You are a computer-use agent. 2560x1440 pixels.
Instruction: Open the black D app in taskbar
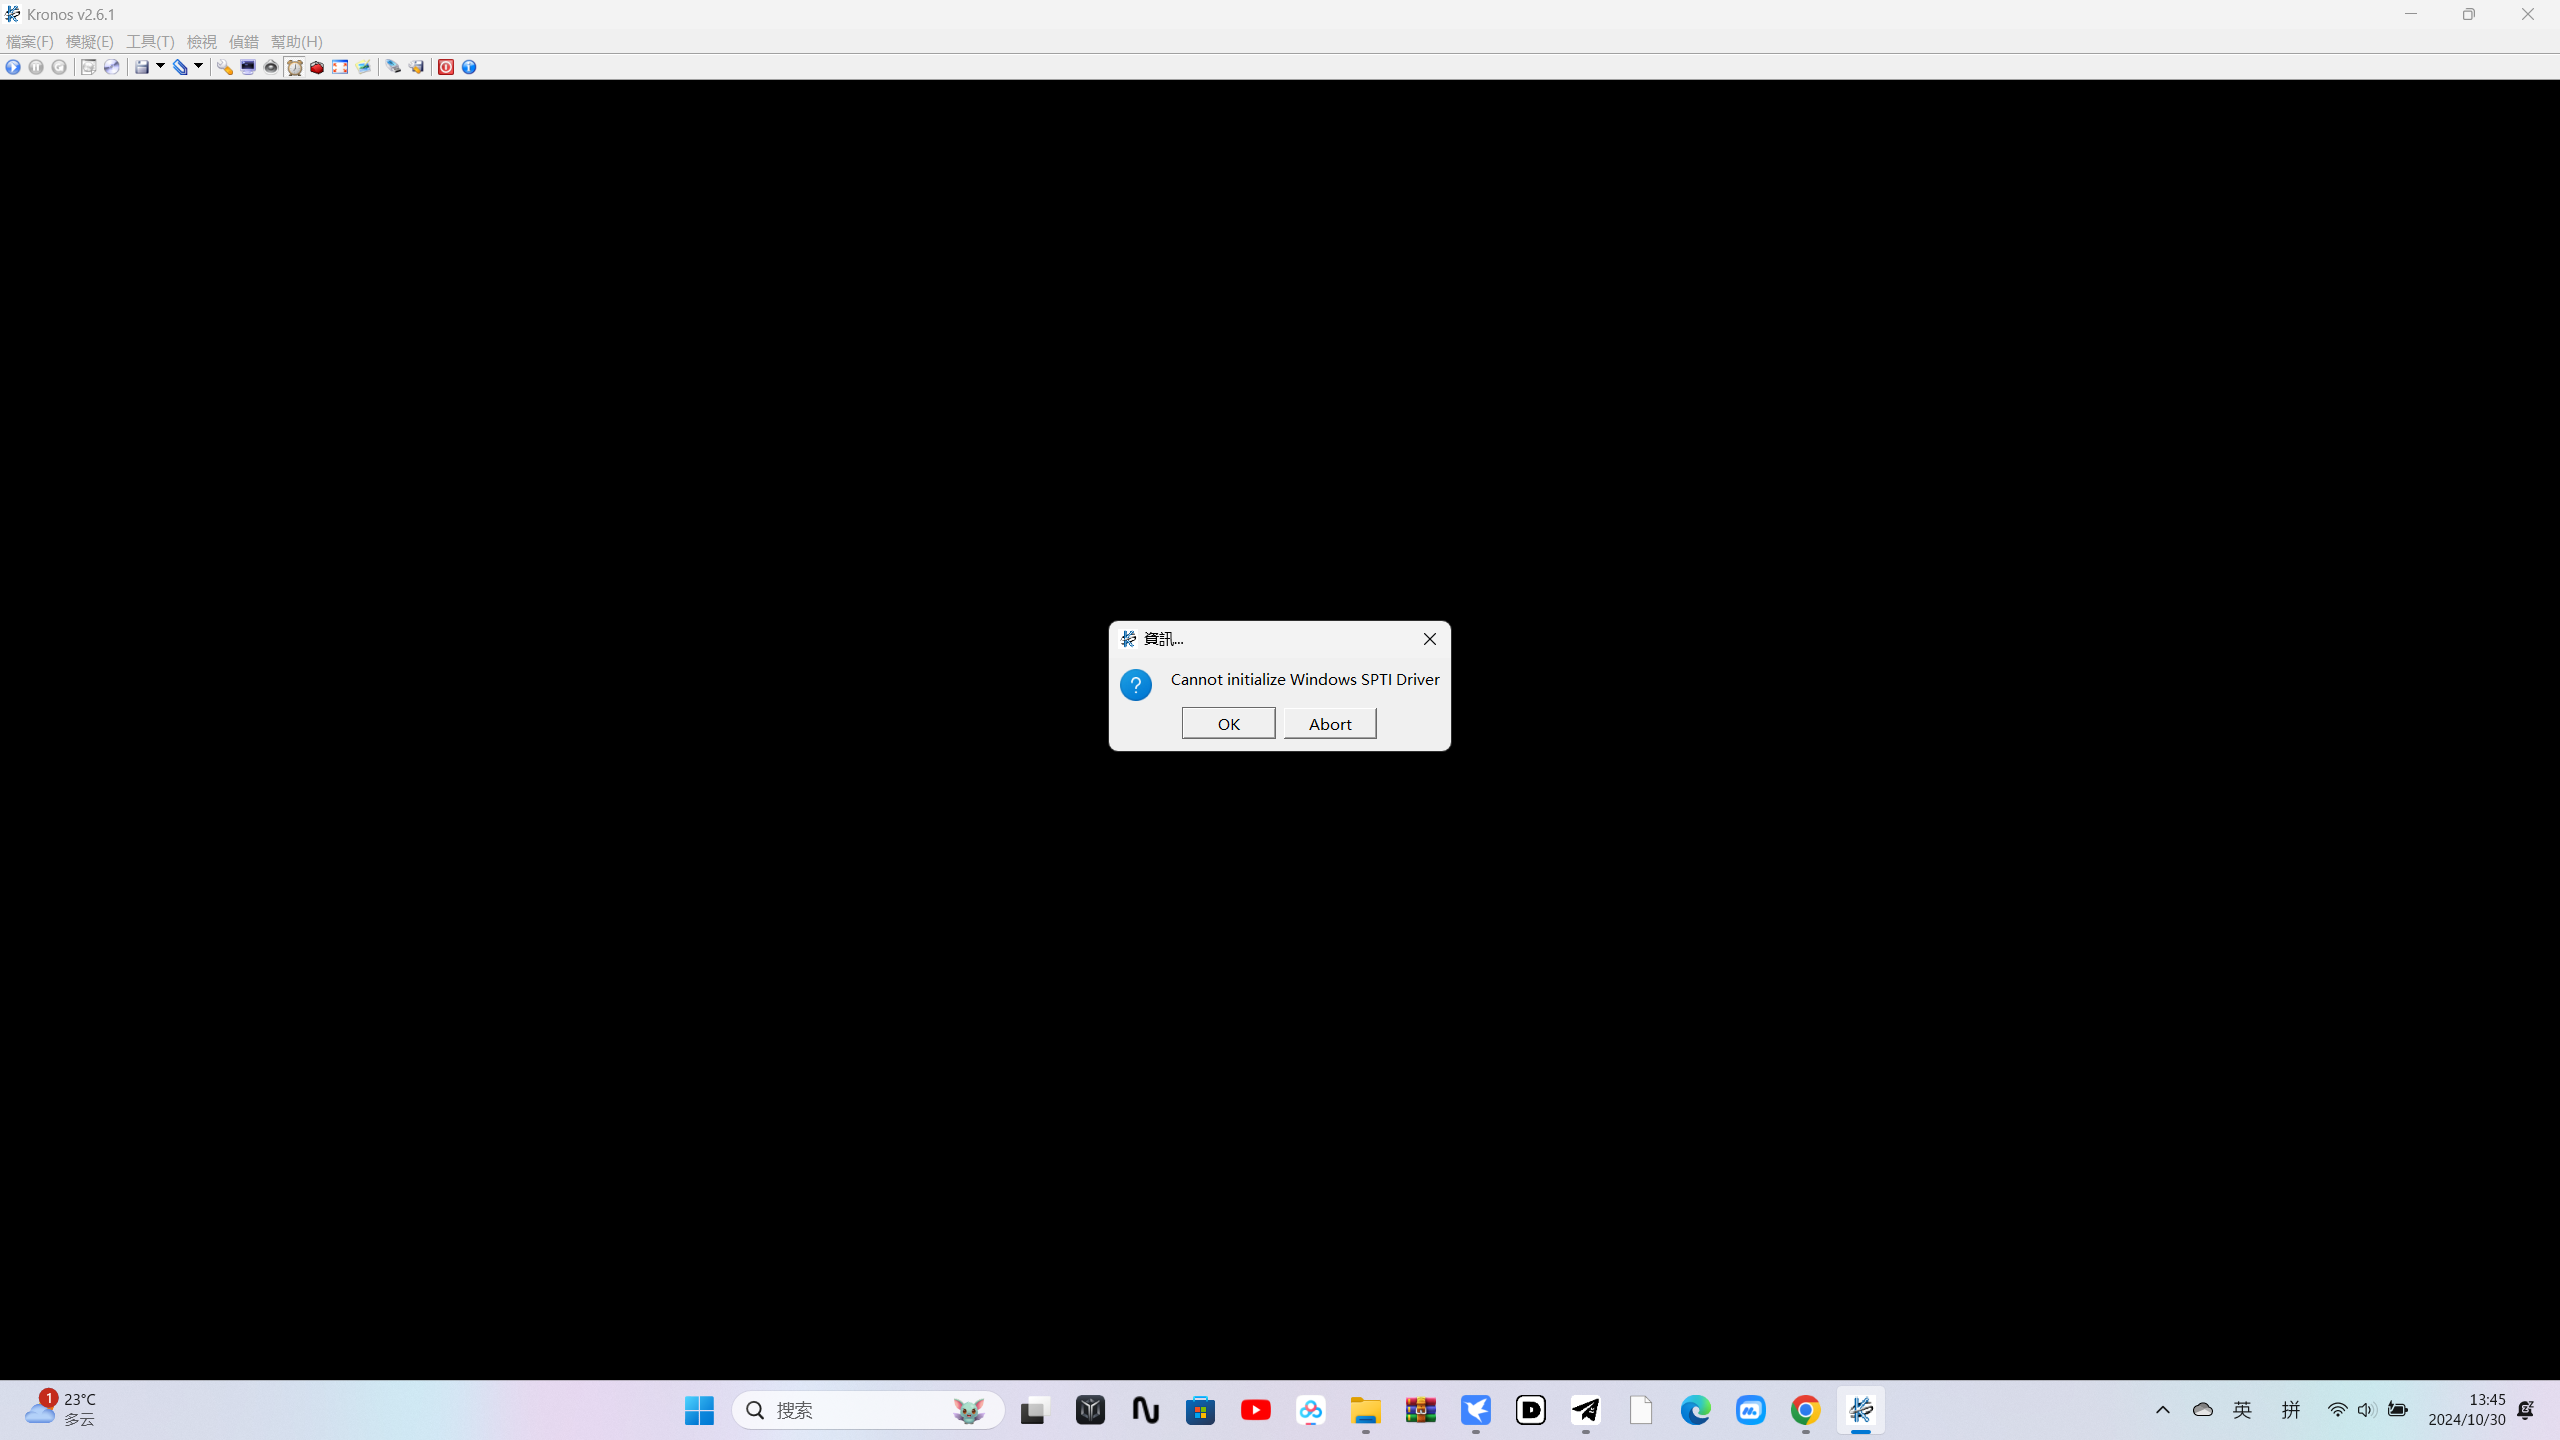pos(1531,1410)
